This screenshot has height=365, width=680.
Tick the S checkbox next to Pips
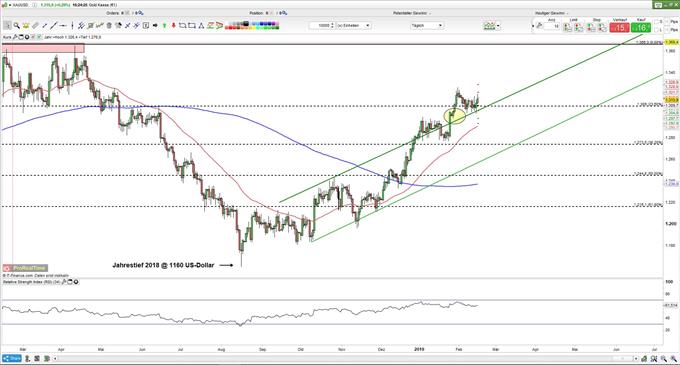[656, 22]
